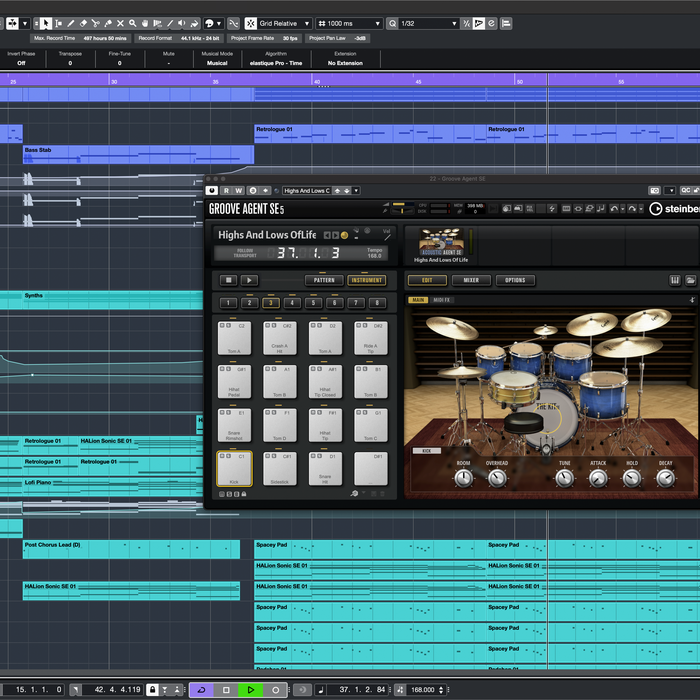
Task: Trigger the Crash A Hit pad
Action: click(x=280, y=338)
